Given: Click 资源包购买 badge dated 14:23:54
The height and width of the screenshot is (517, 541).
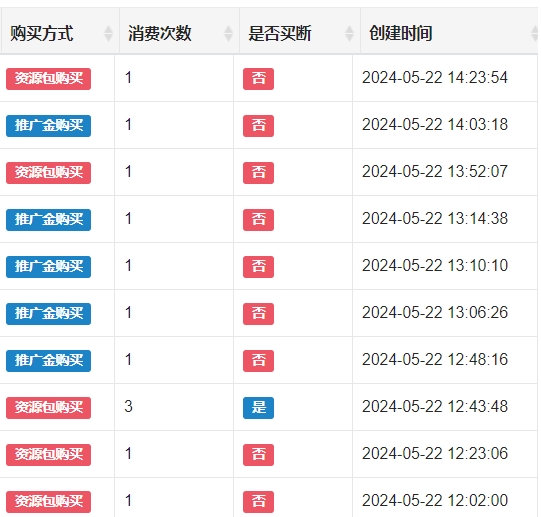Looking at the screenshot, I should pos(49,79).
